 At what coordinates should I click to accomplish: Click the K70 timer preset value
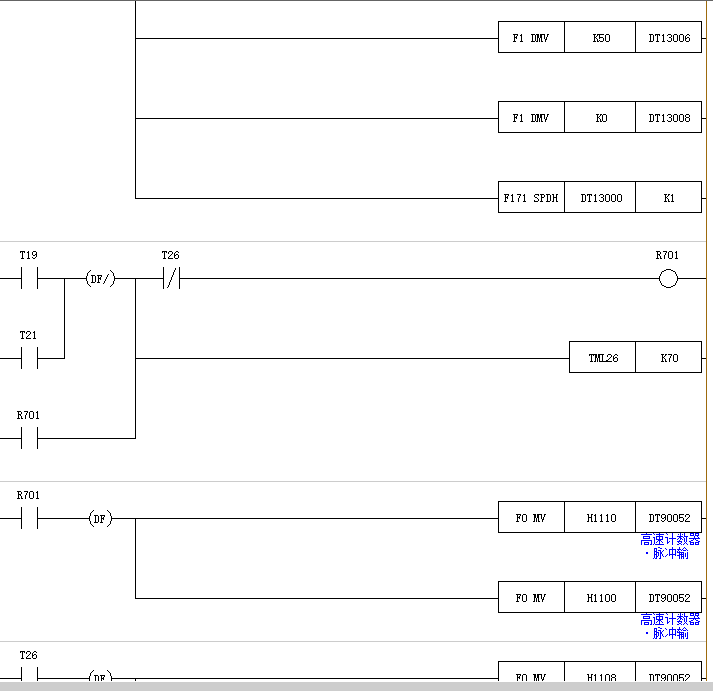coord(668,358)
